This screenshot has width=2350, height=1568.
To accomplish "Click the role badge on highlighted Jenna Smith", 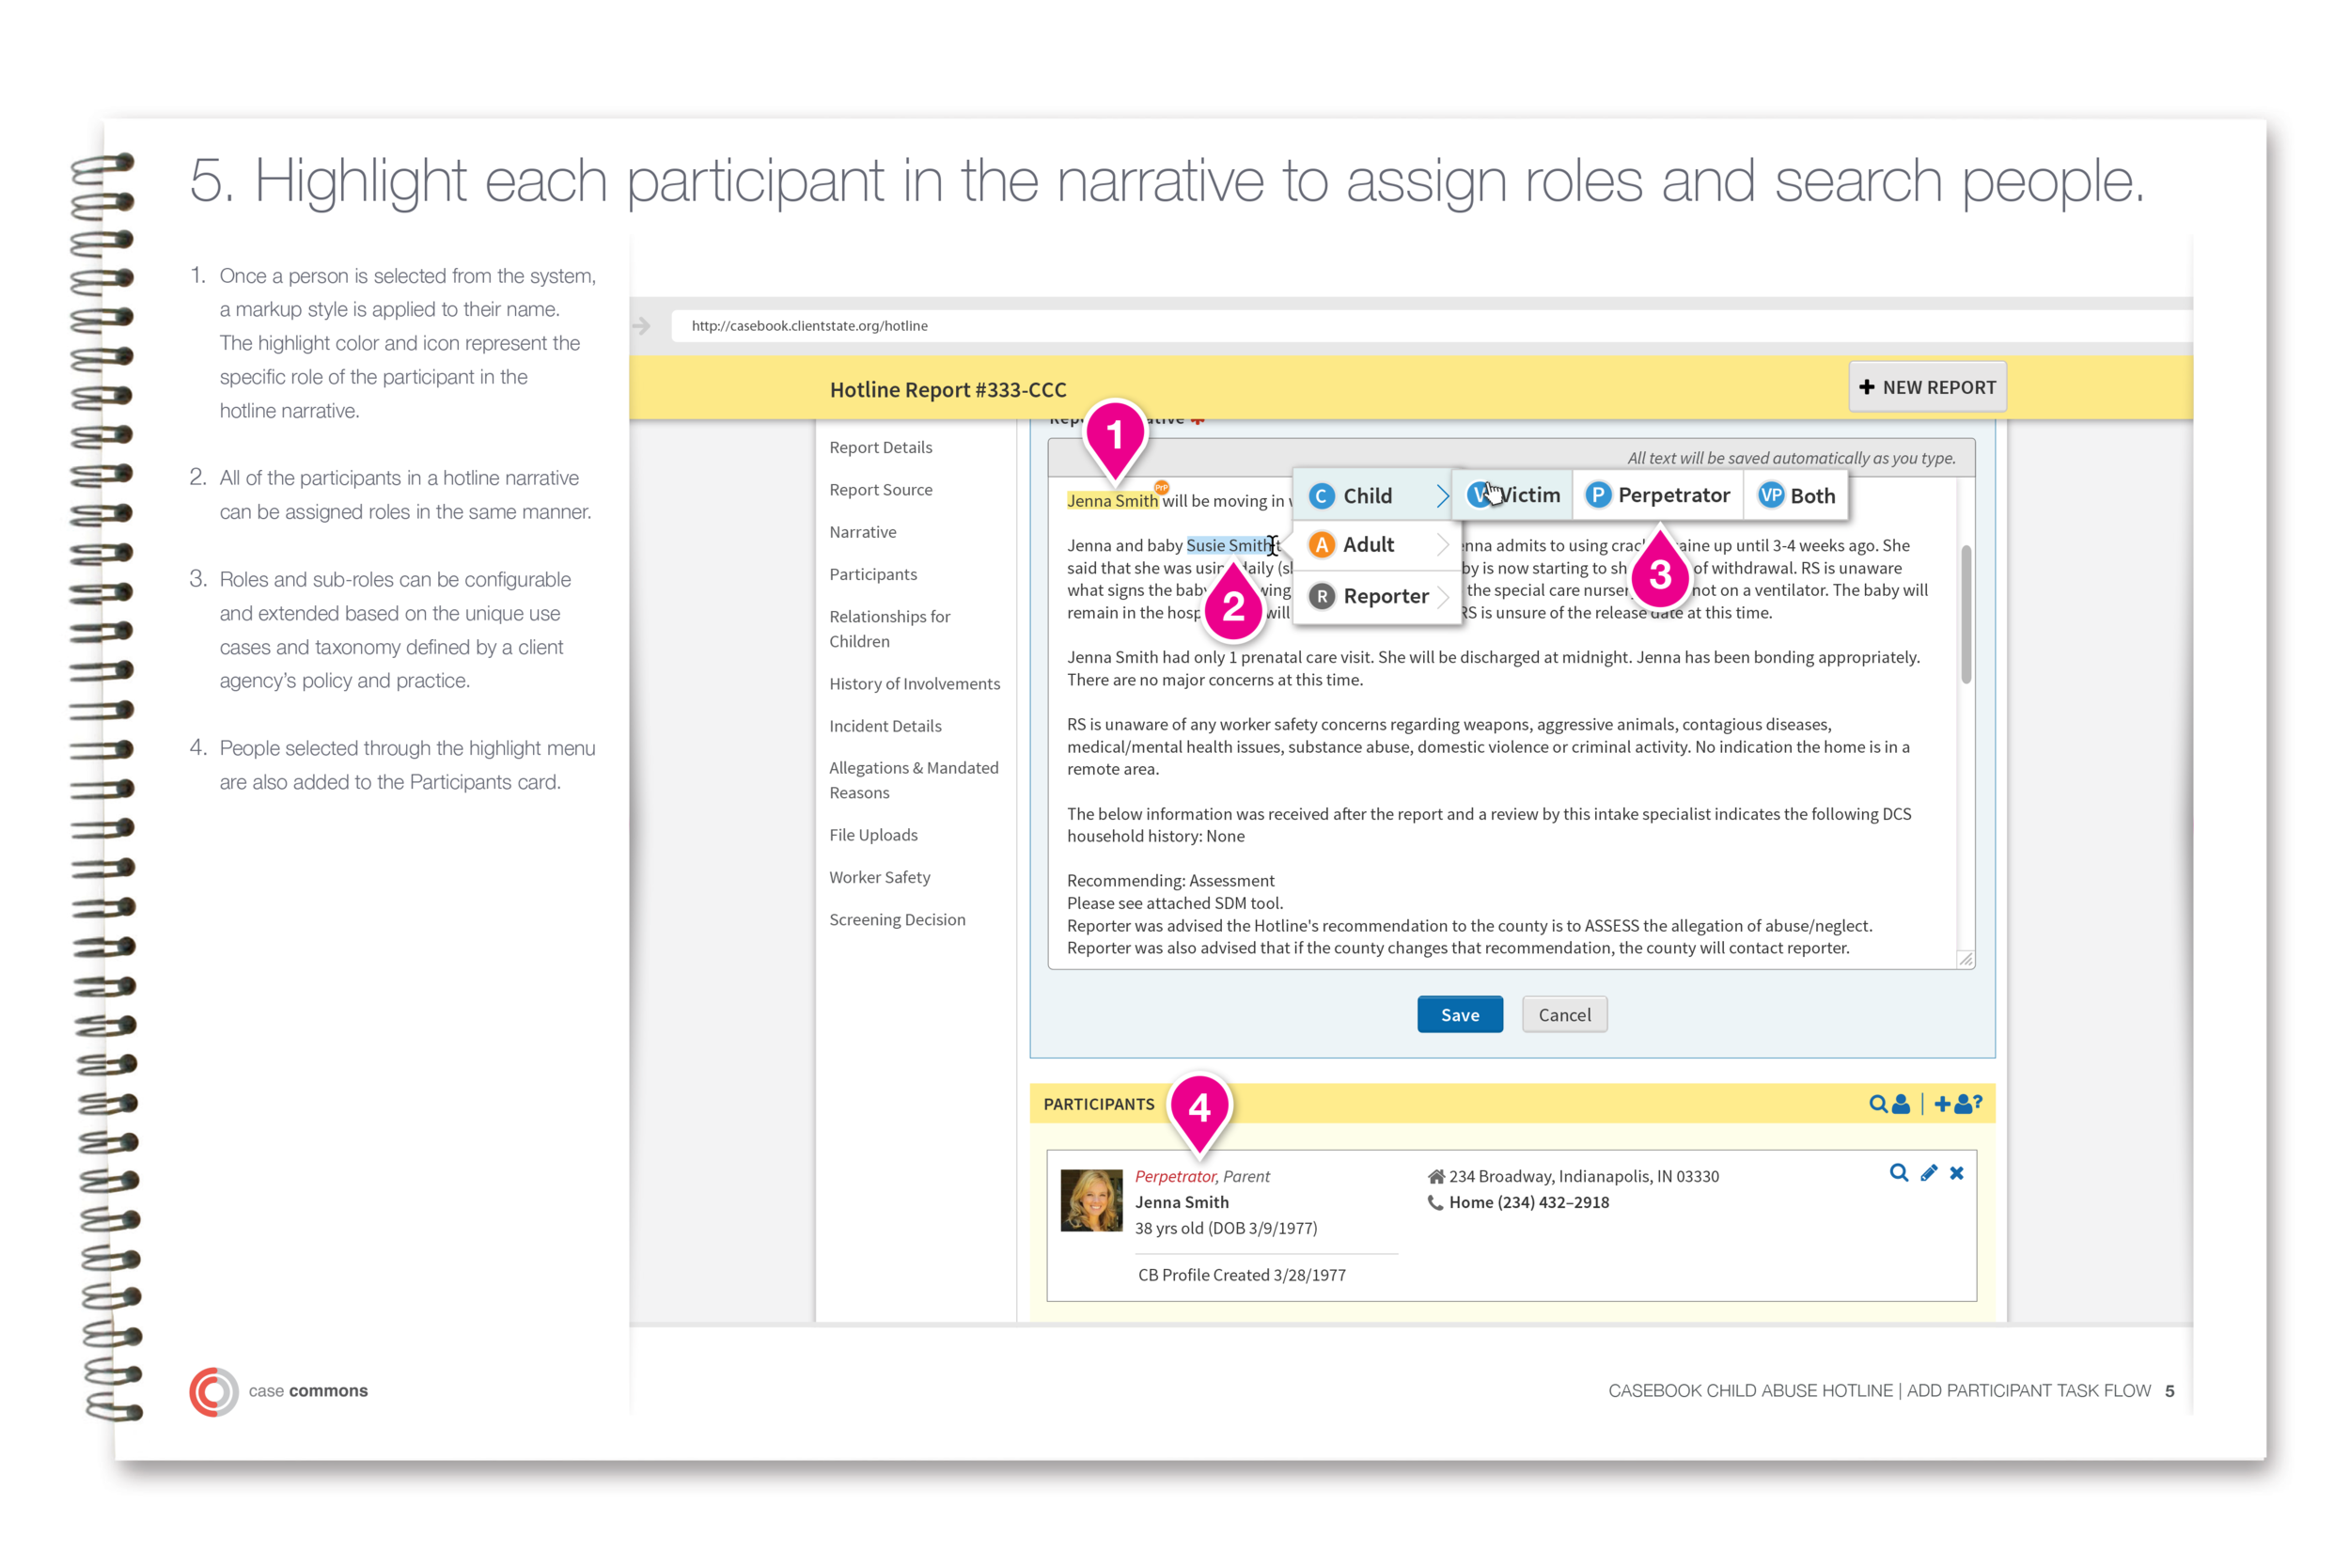I will (1161, 488).
